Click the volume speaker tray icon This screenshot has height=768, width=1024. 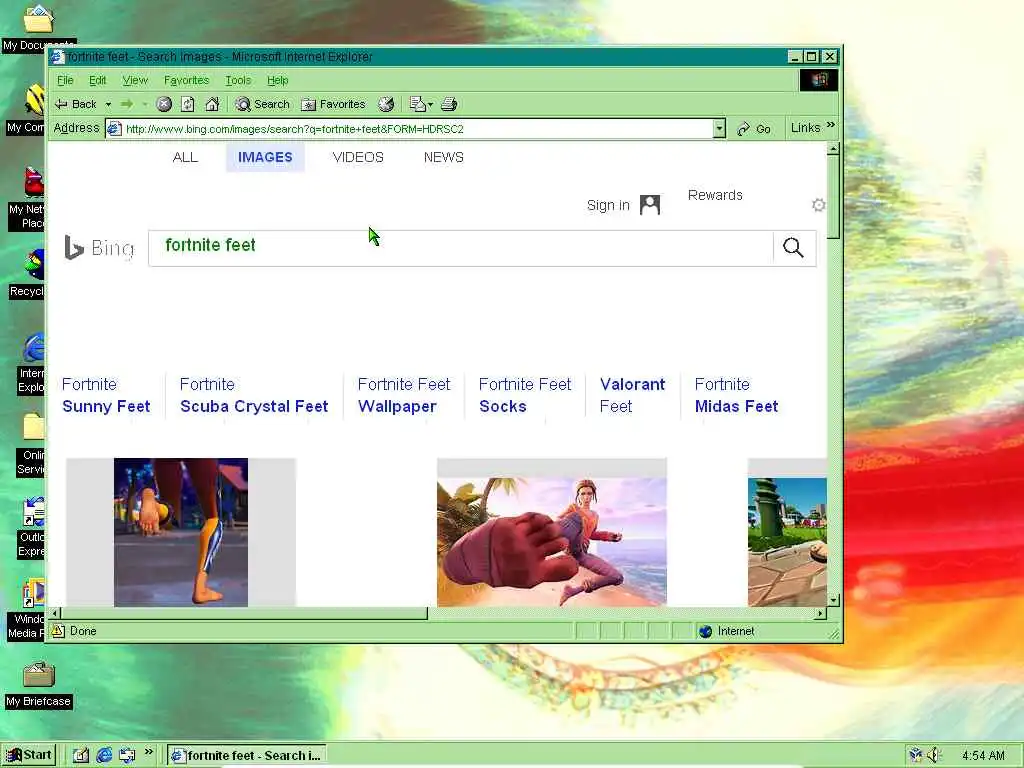coord(935,755)
